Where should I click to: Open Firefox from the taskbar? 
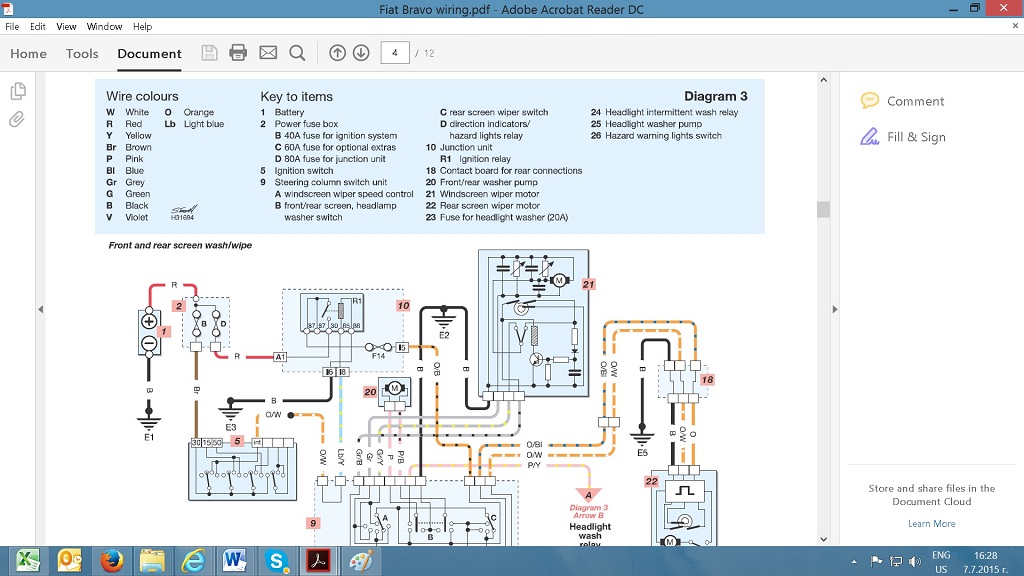tap(110, 561)
